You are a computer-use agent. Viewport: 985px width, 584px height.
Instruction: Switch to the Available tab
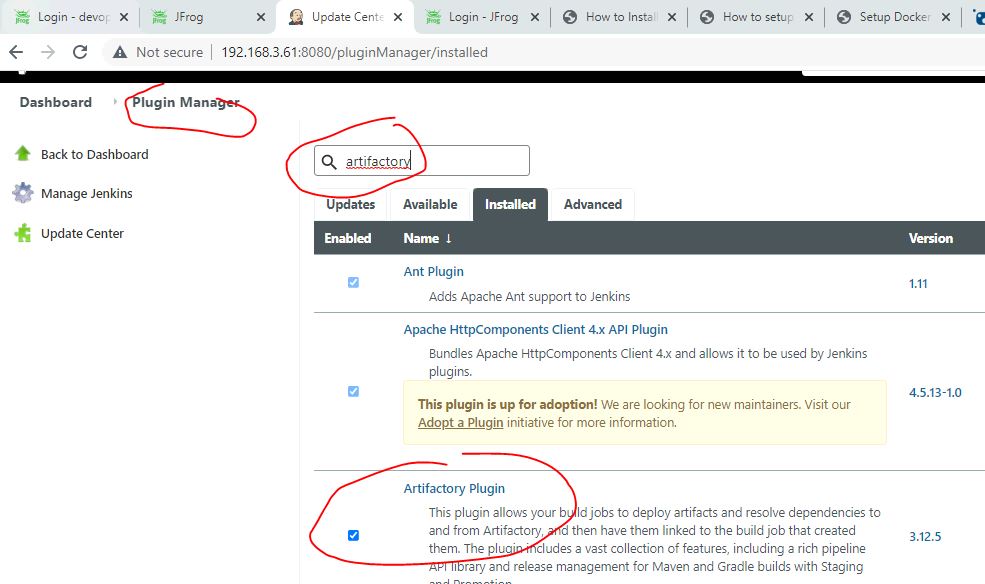click(430, 204)
